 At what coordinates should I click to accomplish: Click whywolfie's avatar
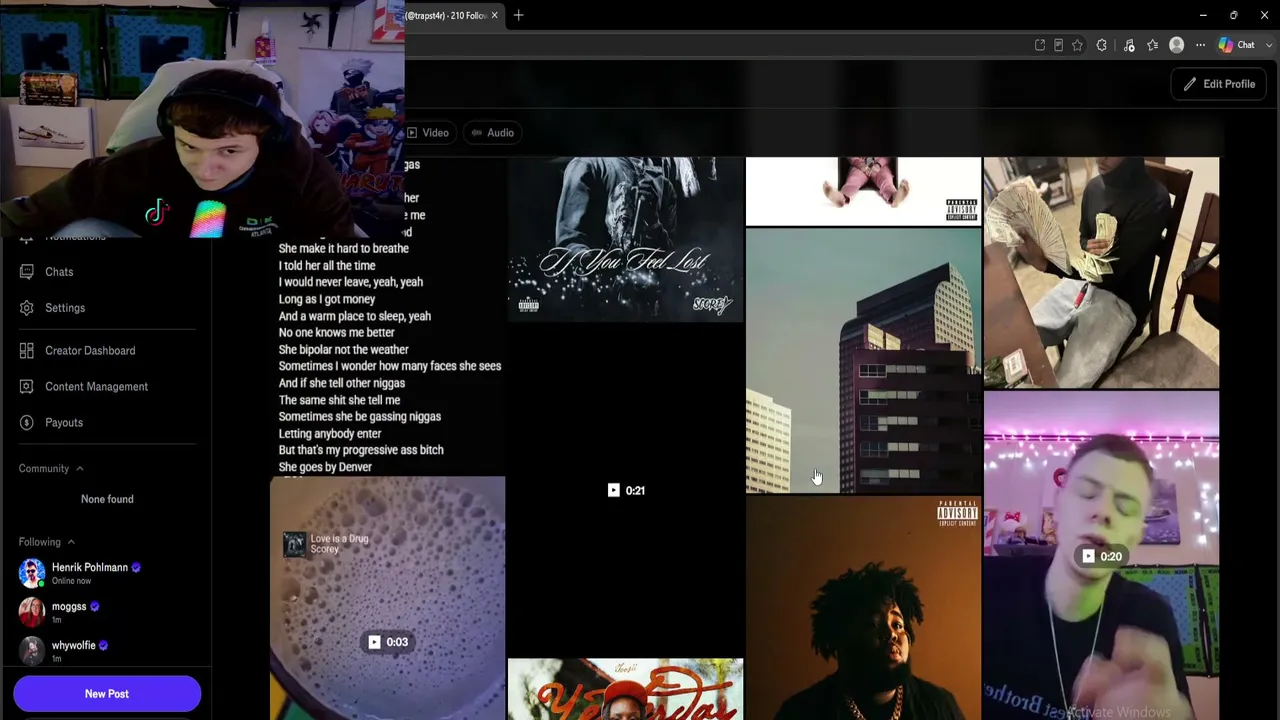[x=32, y=651]
